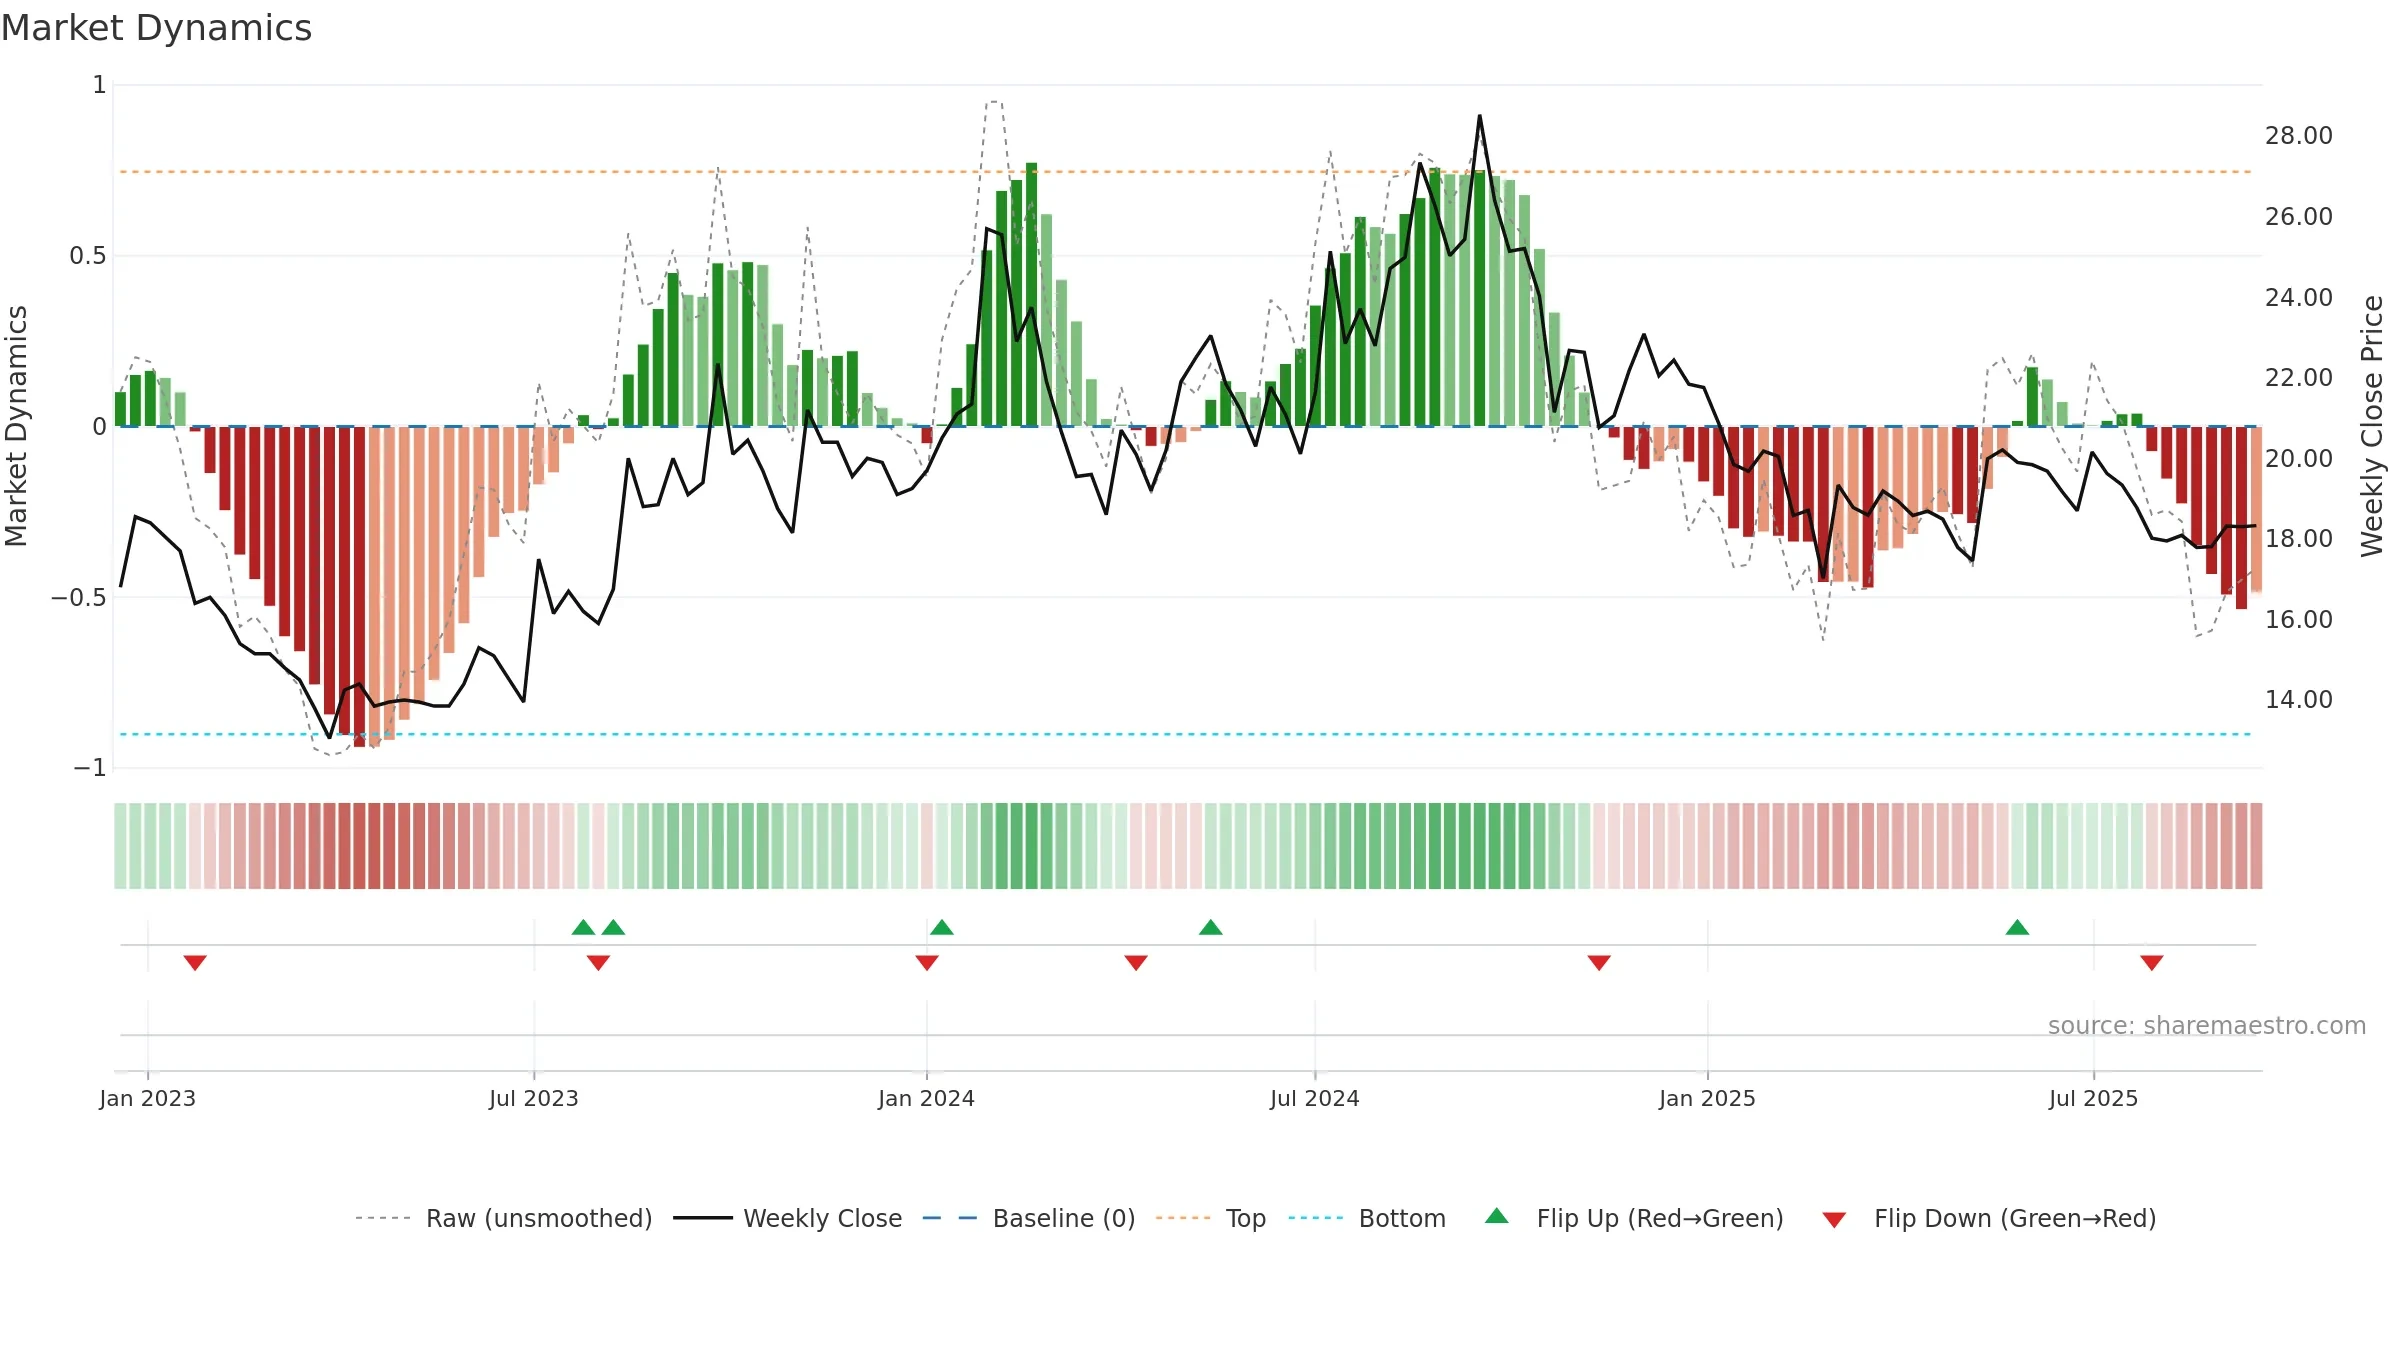The width and height of the screenshot is (2400, 1350).
Task: Toggle the Top legend entry
Action: pyautogui.click(x=1211, y=1218)
